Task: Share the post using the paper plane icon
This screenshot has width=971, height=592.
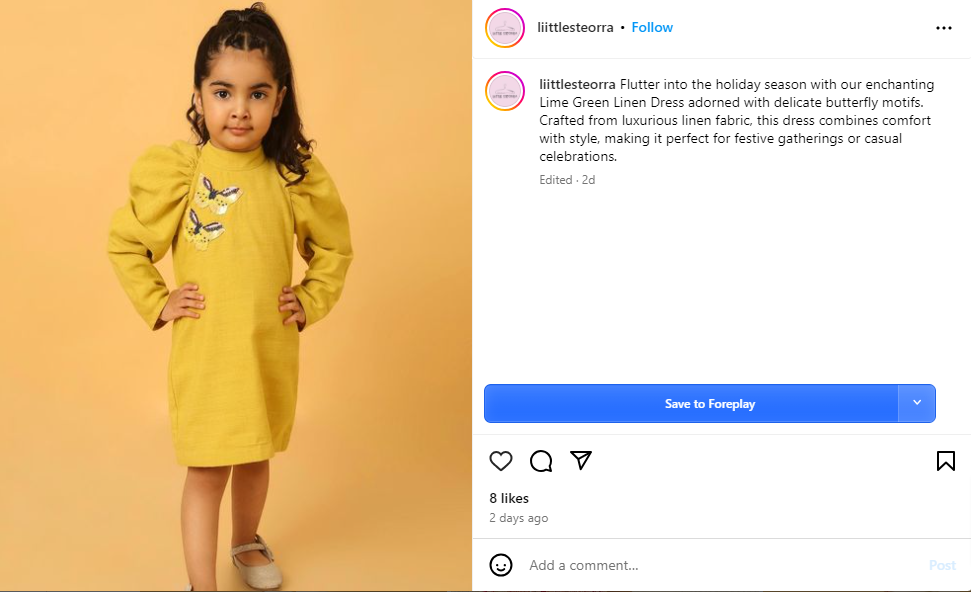Action: (581, 460)
